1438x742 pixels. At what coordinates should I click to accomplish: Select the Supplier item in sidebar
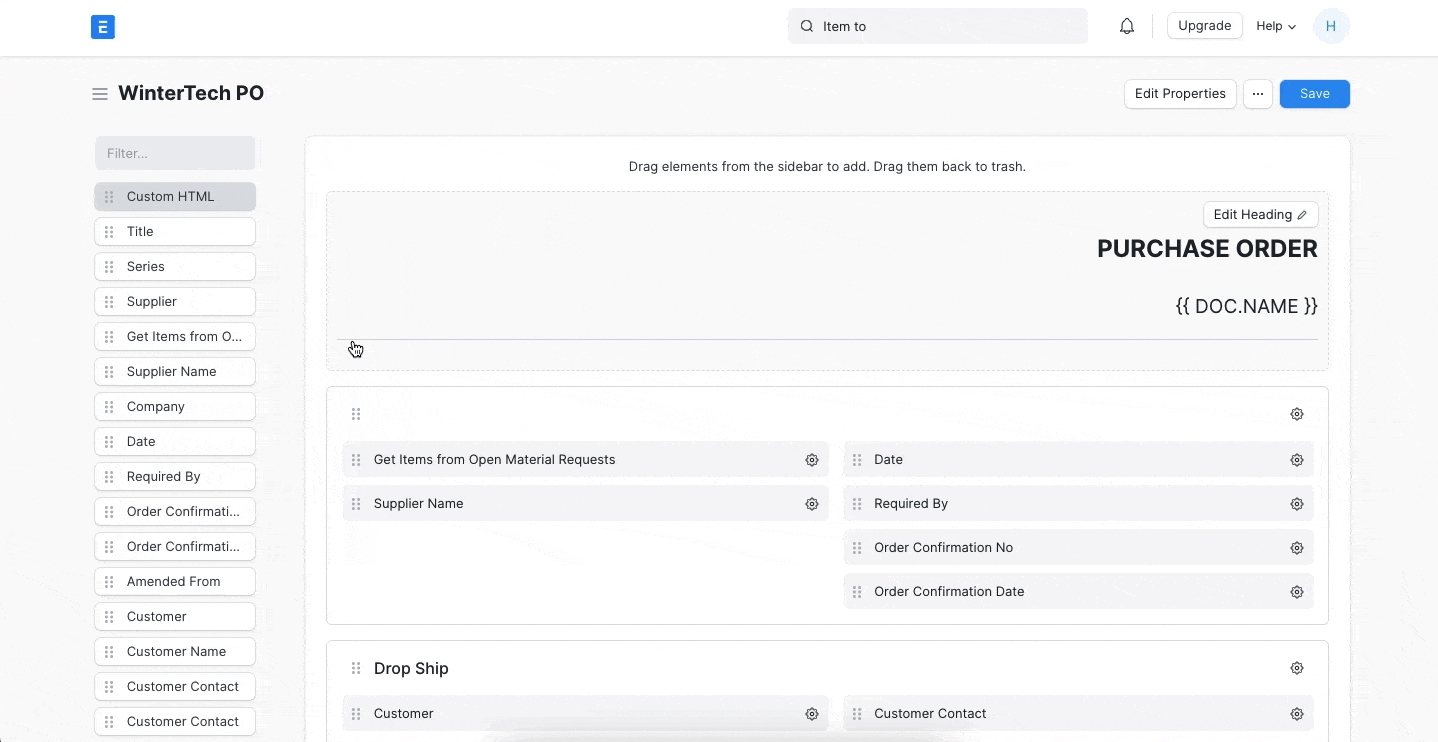(x=175, y=302)
